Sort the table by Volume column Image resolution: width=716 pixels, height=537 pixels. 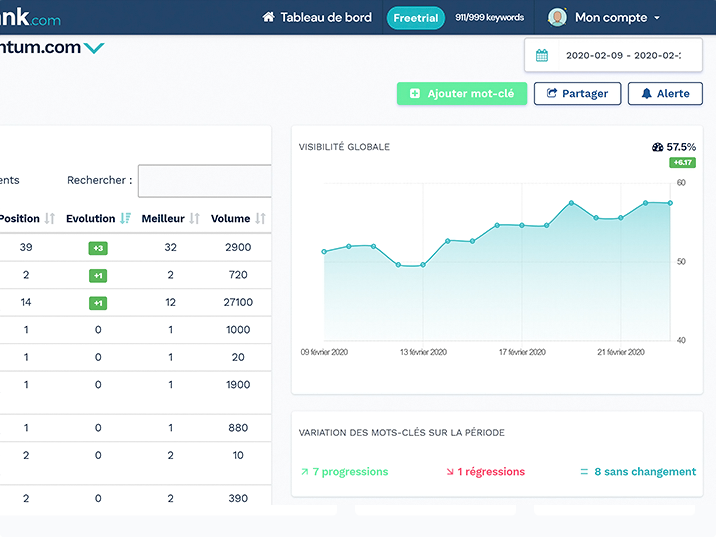(260, 219)
